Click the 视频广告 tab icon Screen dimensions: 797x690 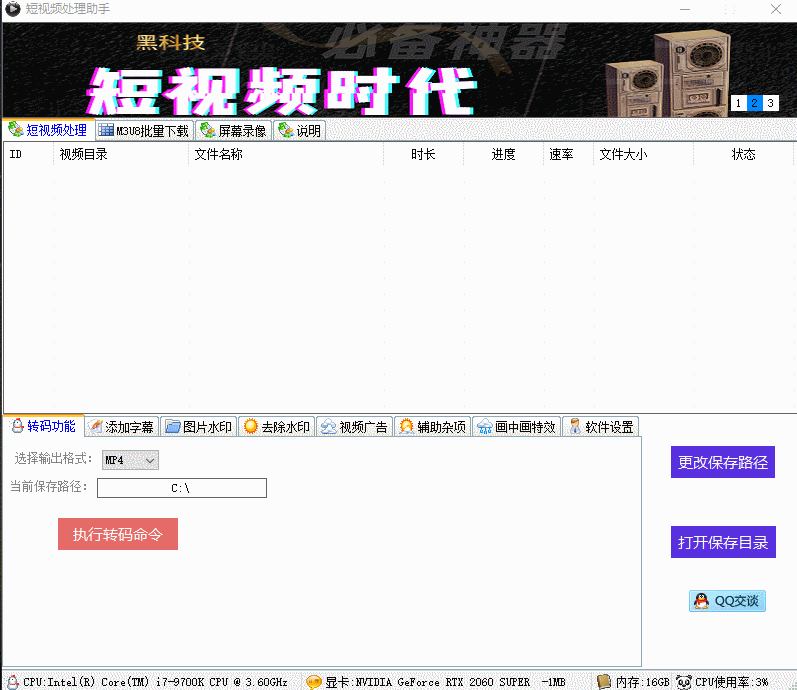pyautogui.click(x=328, y=427)
